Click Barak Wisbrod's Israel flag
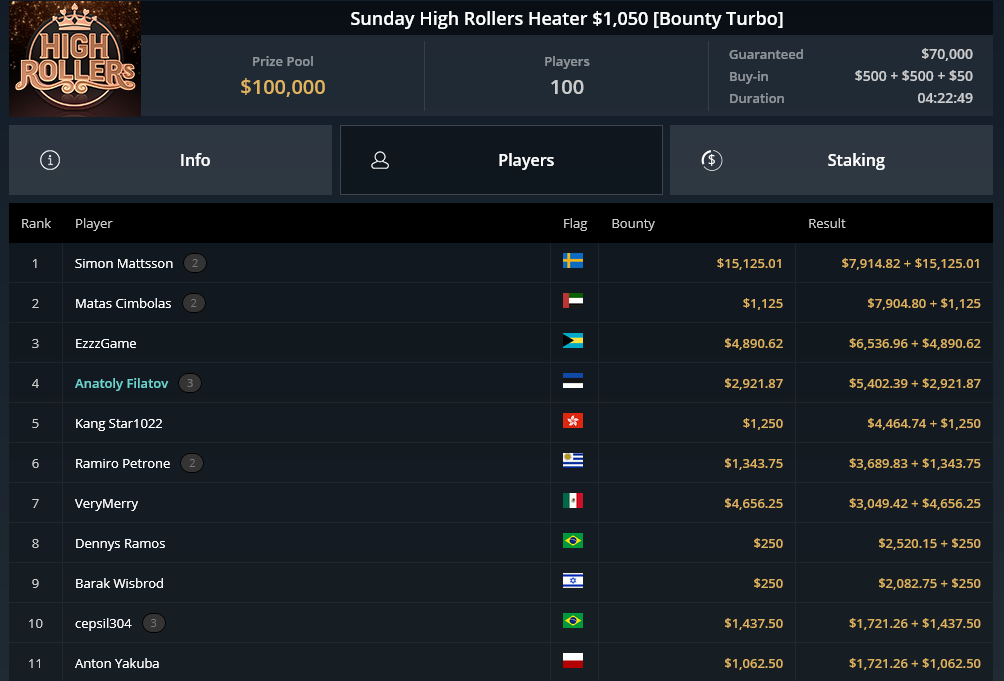This screenshot has width=1004, height=681. [x=572, y=581]
